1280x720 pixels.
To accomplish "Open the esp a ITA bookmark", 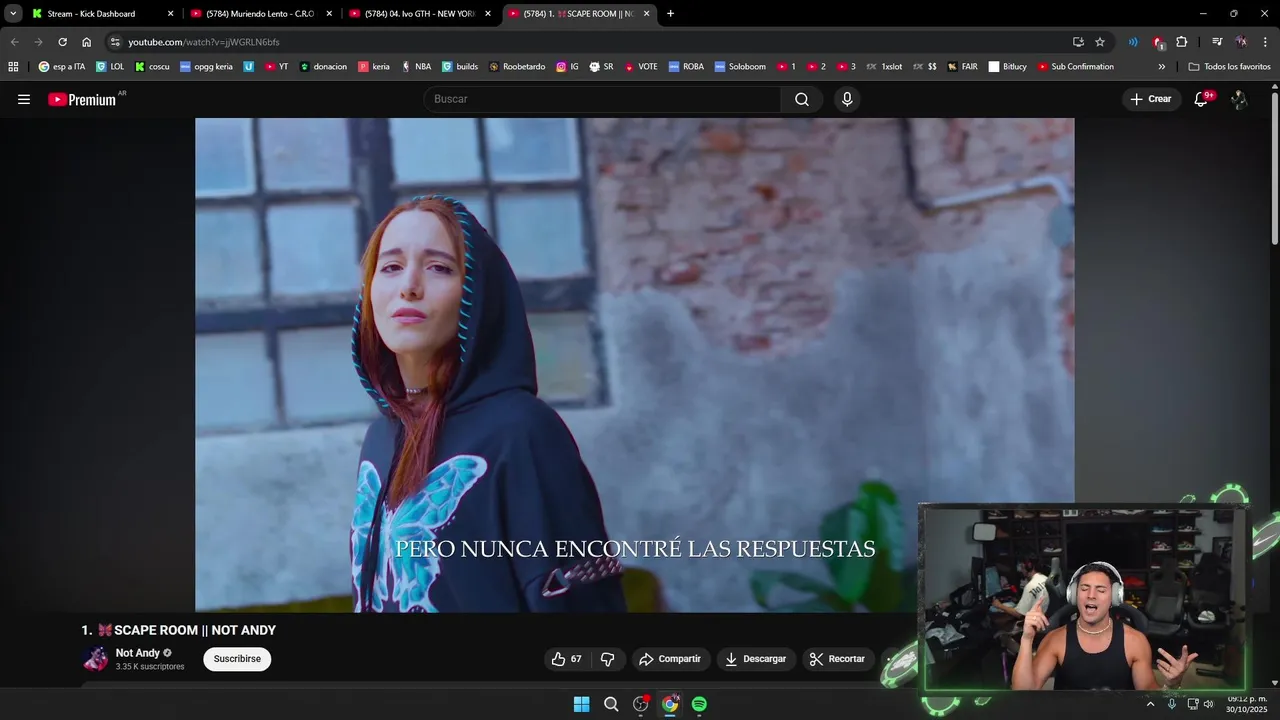I will point(62,67).
